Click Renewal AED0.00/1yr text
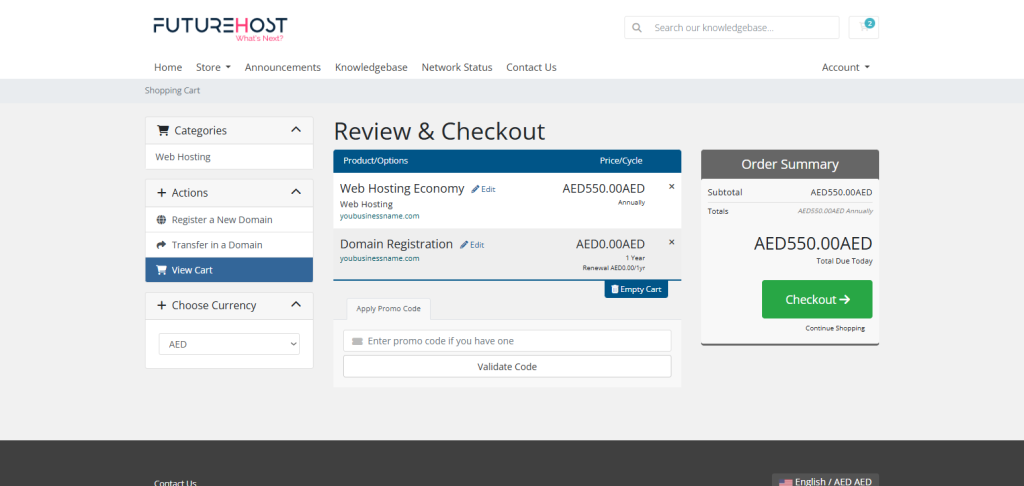 pyautogui.click(x=614, y=268)
